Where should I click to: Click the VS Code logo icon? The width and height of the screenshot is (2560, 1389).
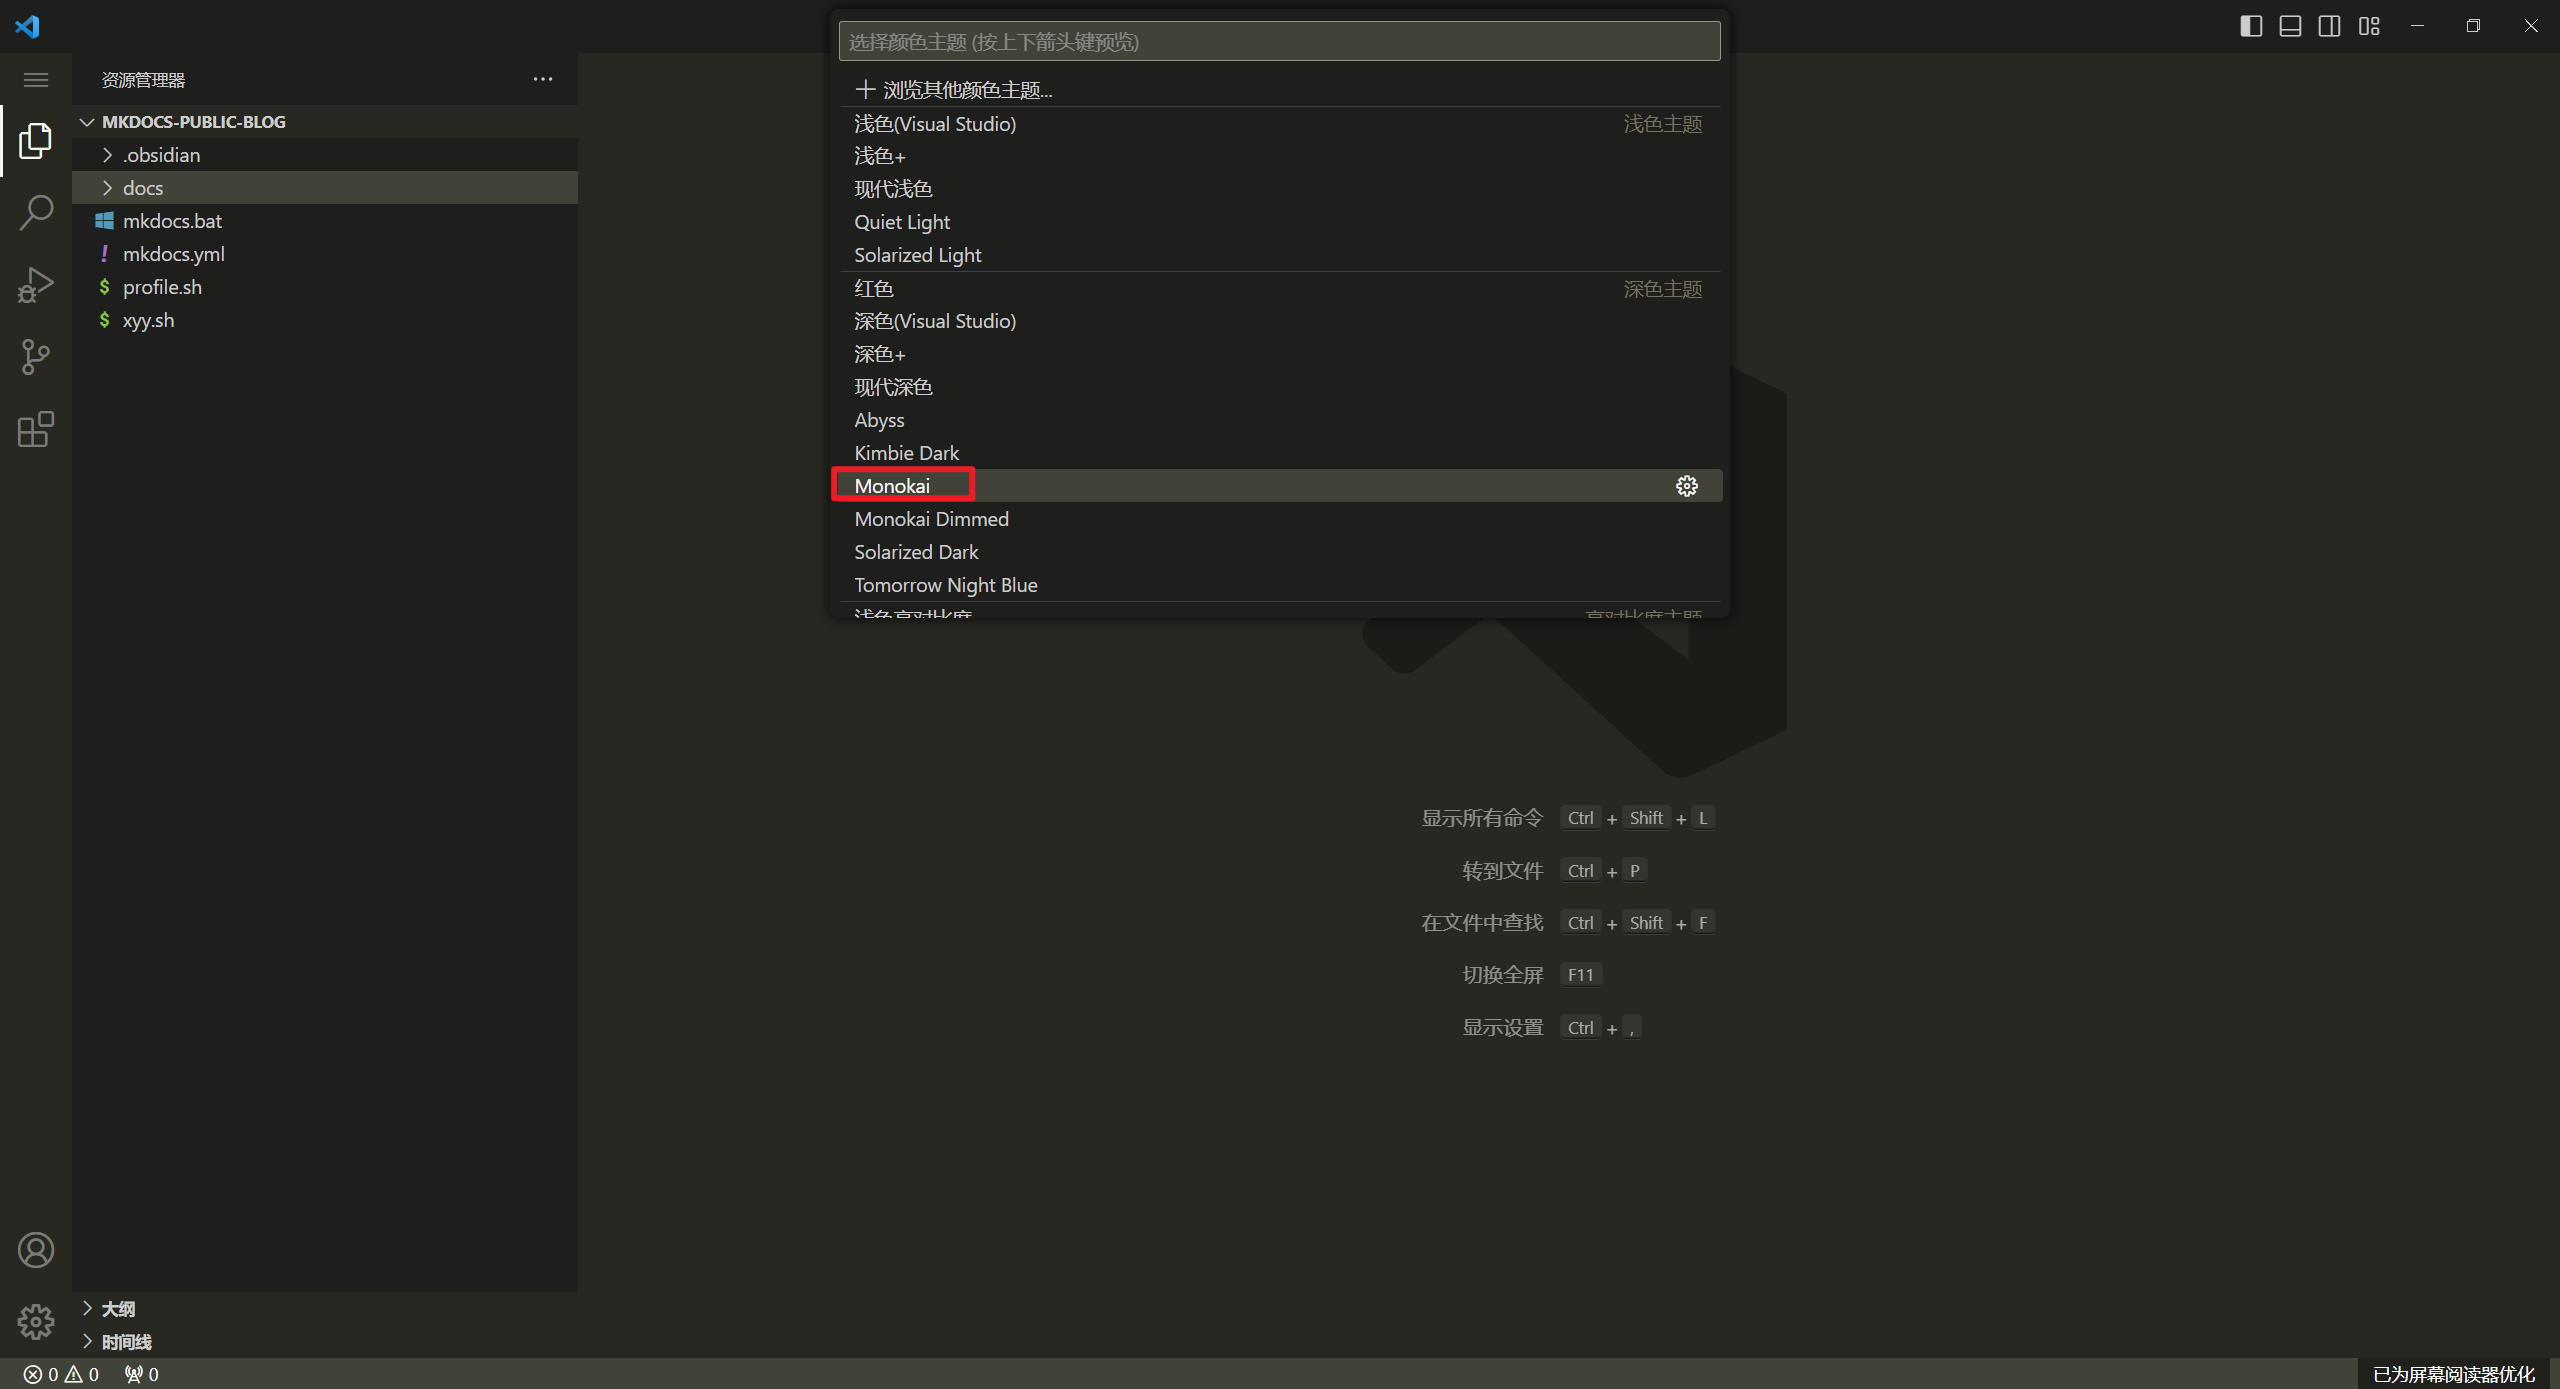pos(27,26)
